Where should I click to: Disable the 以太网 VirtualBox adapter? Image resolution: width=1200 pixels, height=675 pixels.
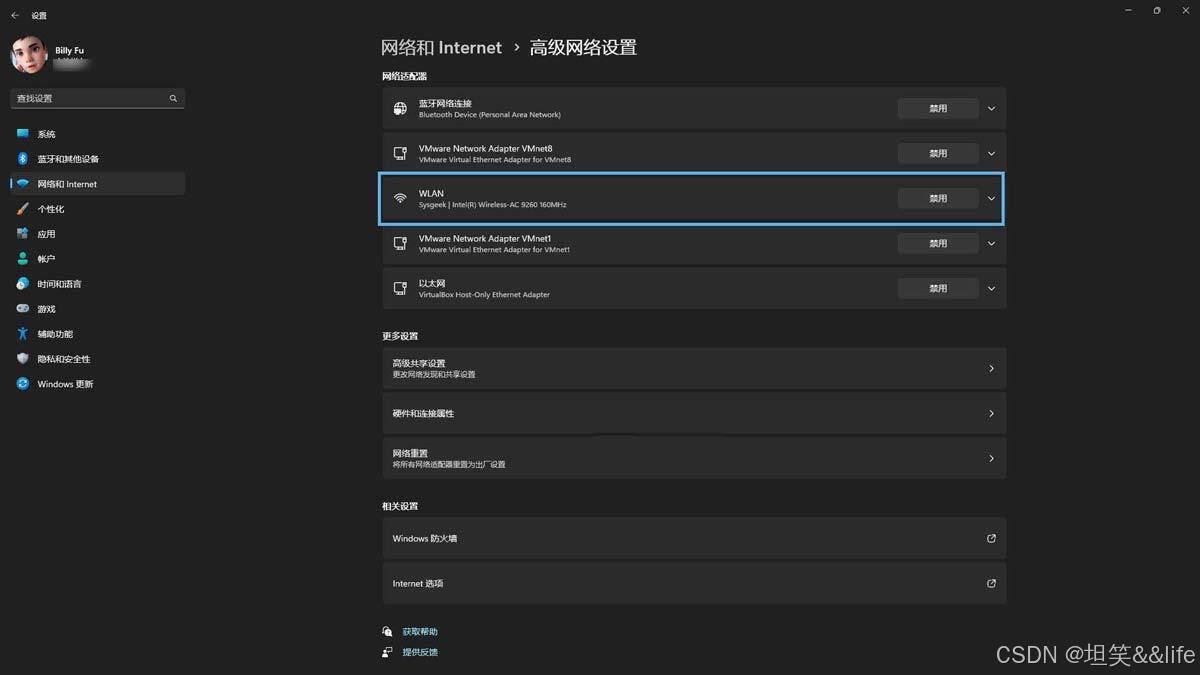tap(937, 288)
